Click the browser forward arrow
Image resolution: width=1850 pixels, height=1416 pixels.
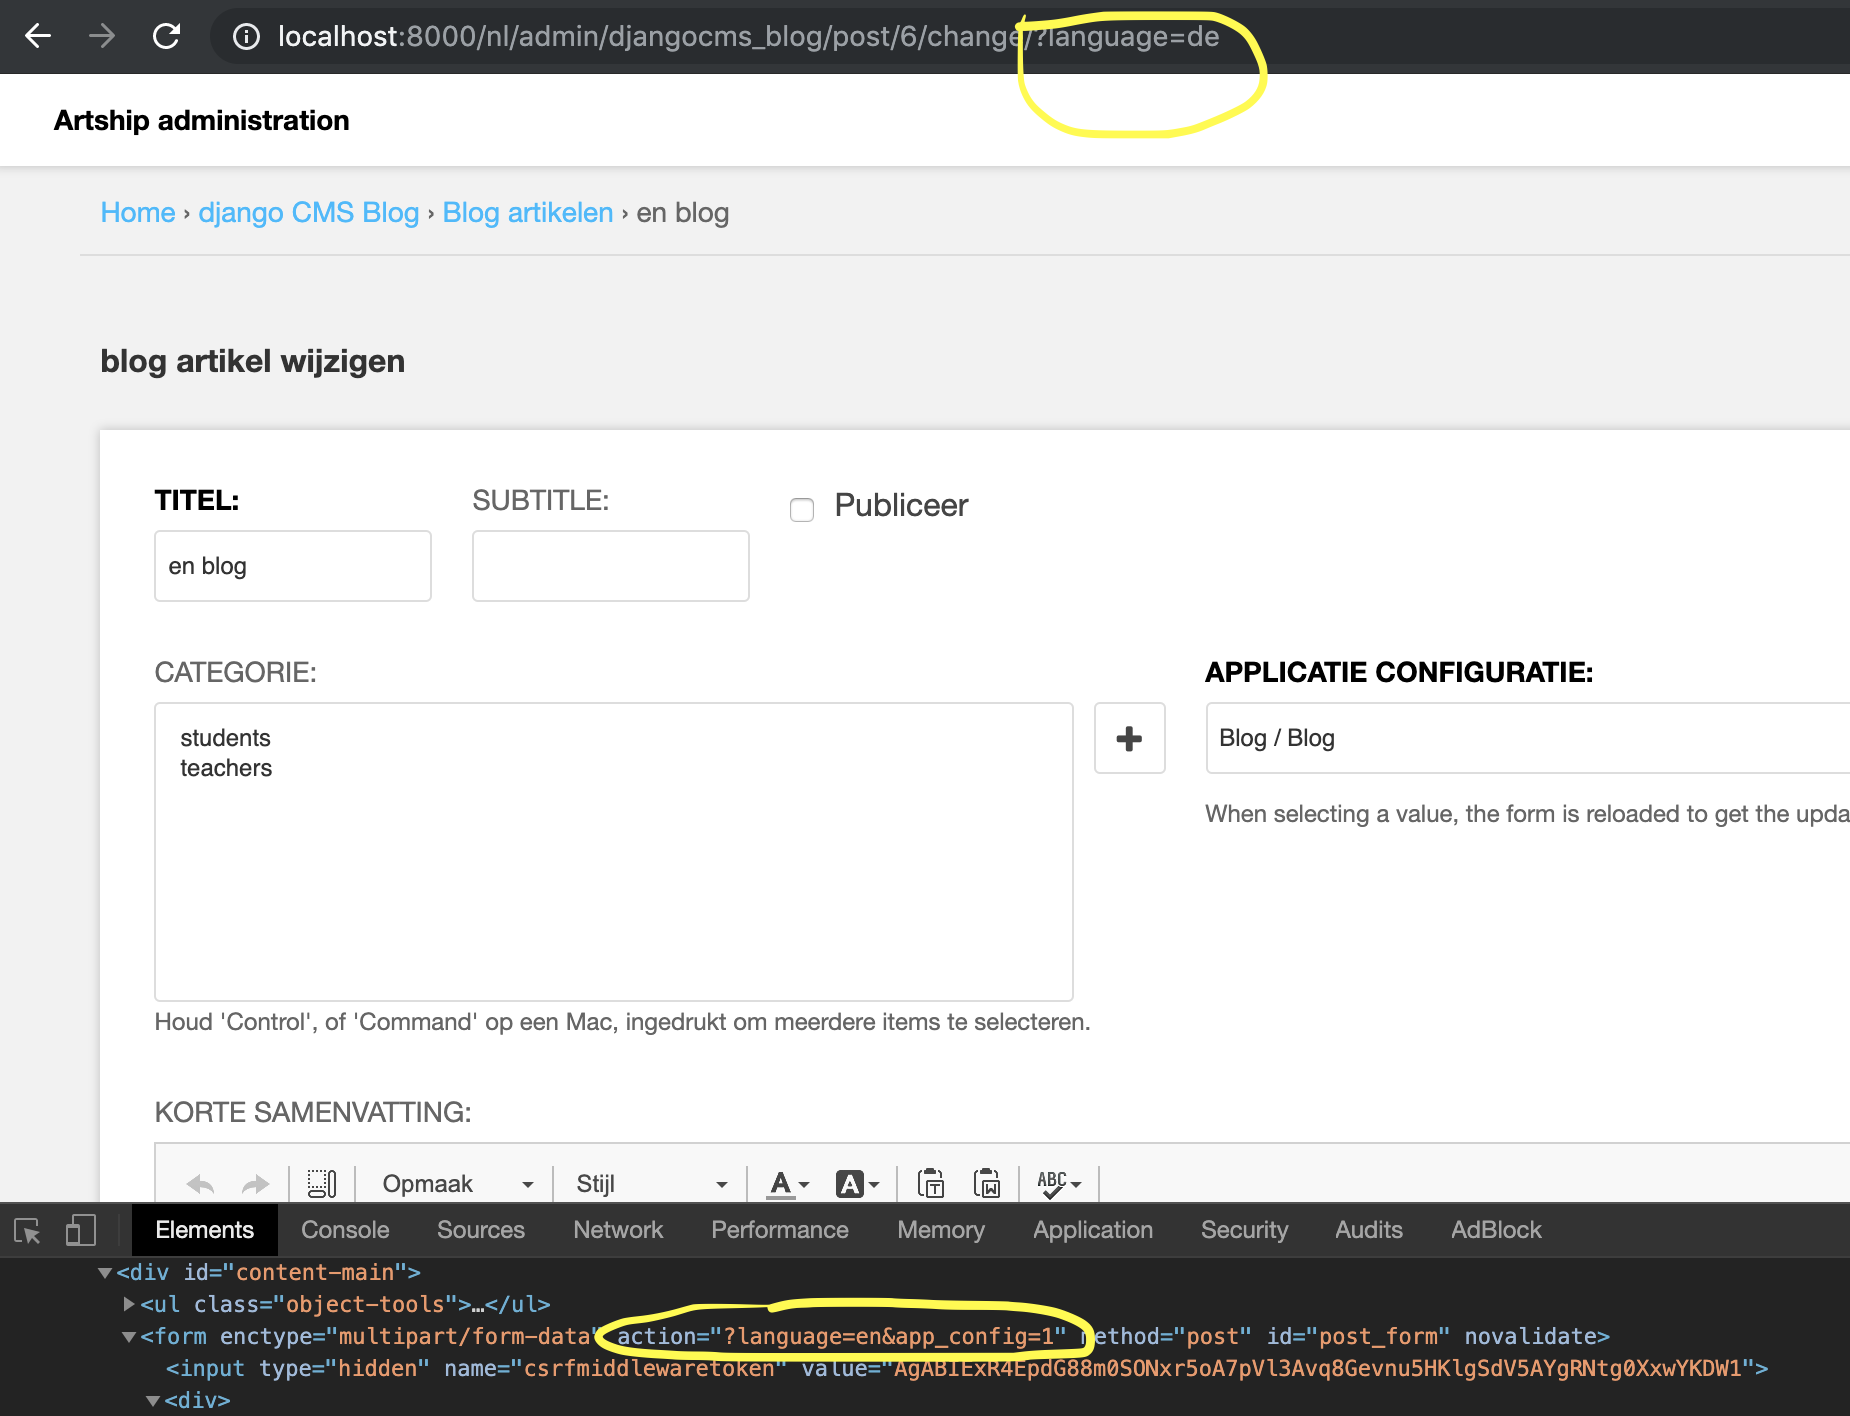(102, 37)
